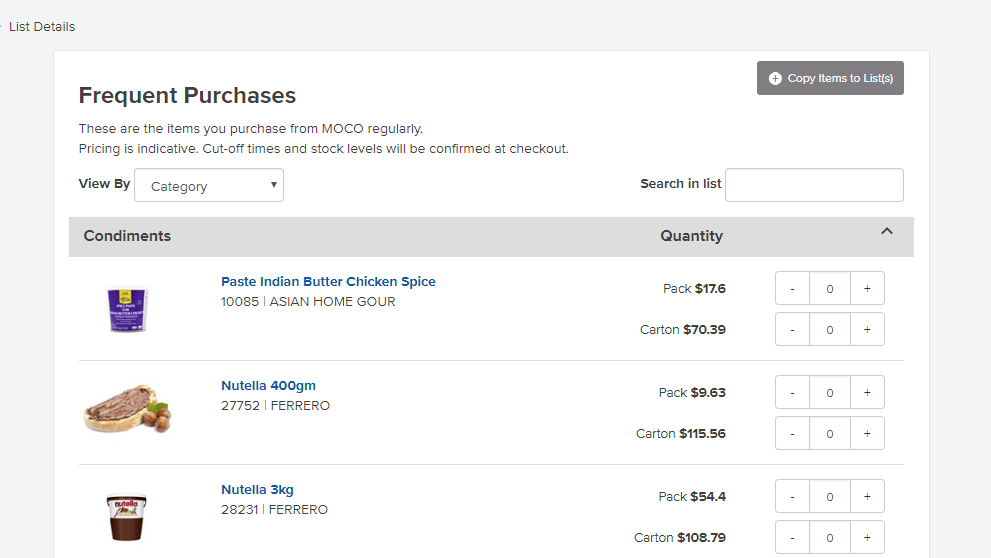991x558 pixels.
Task: Open Paste Indian Butter Chicken Spice link
Action: point(328,282)
